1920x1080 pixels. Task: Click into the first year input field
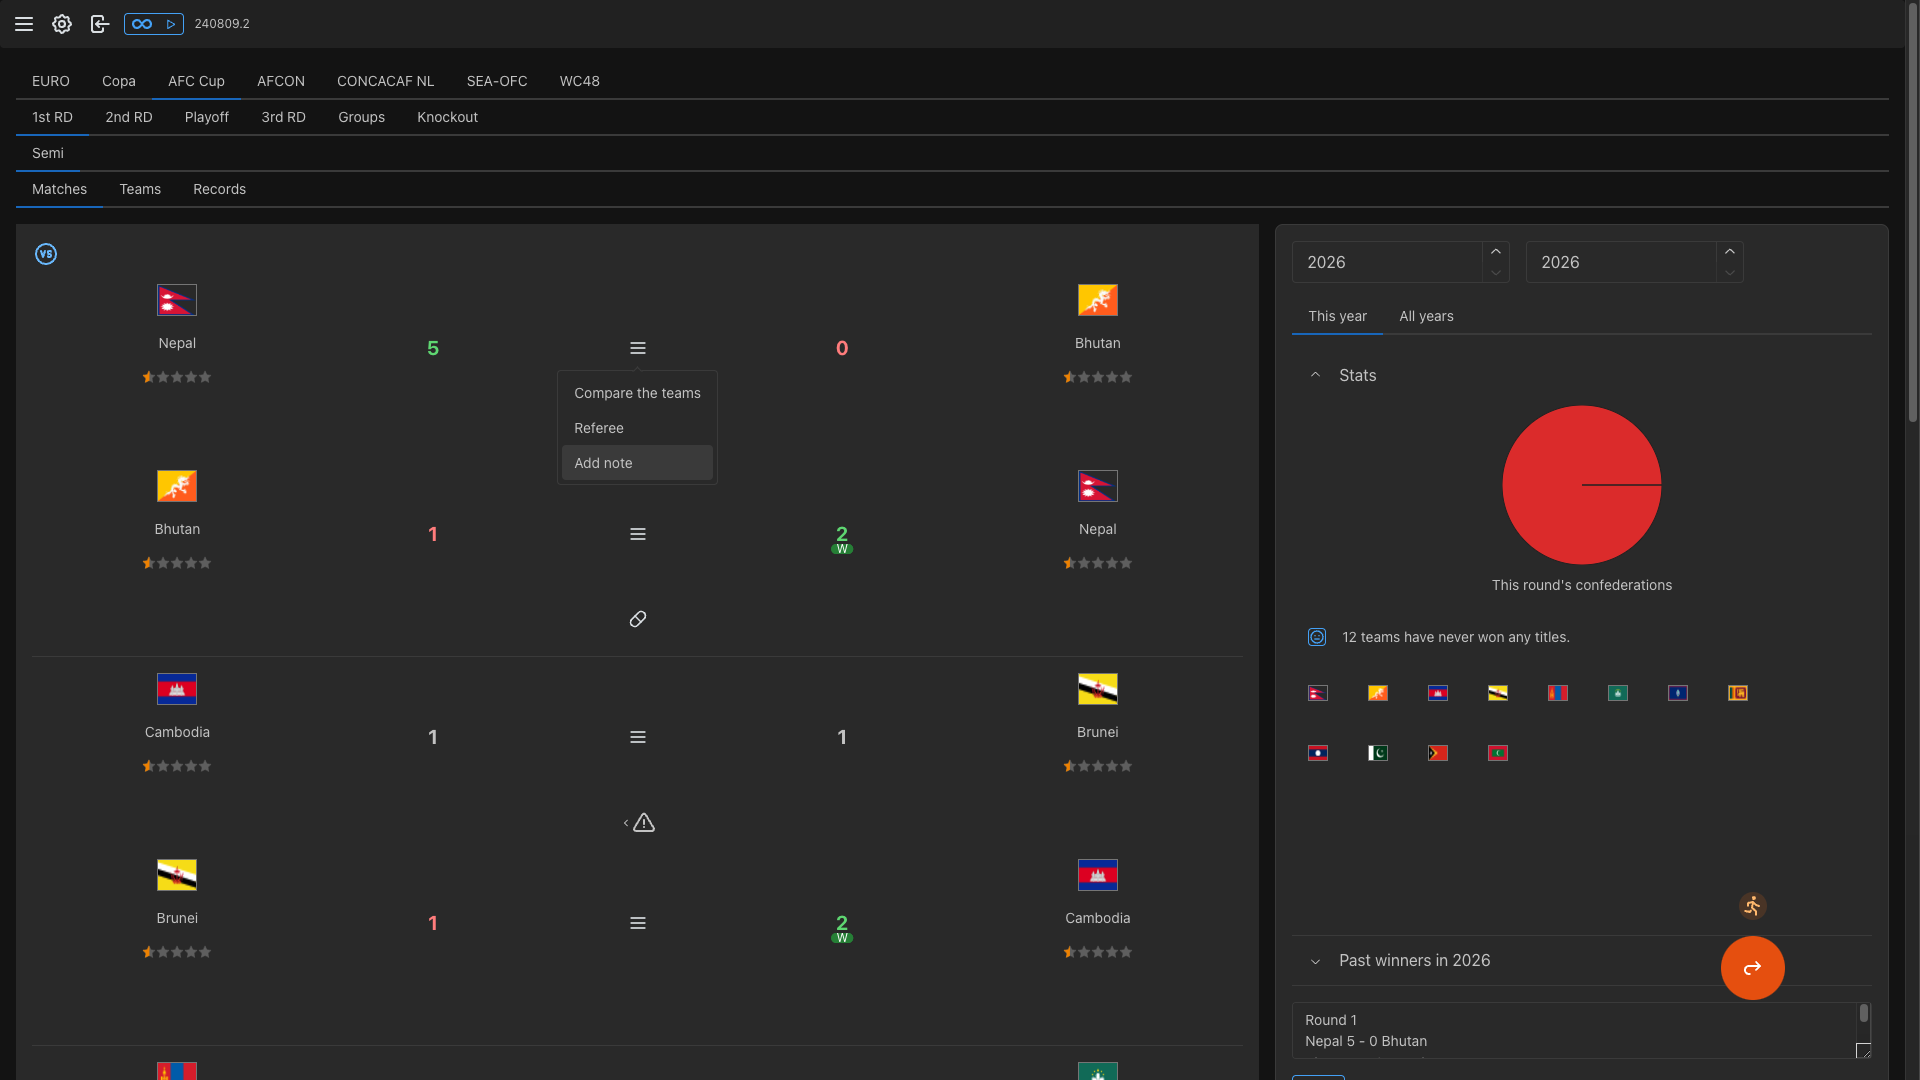(x=1387, y=262)
